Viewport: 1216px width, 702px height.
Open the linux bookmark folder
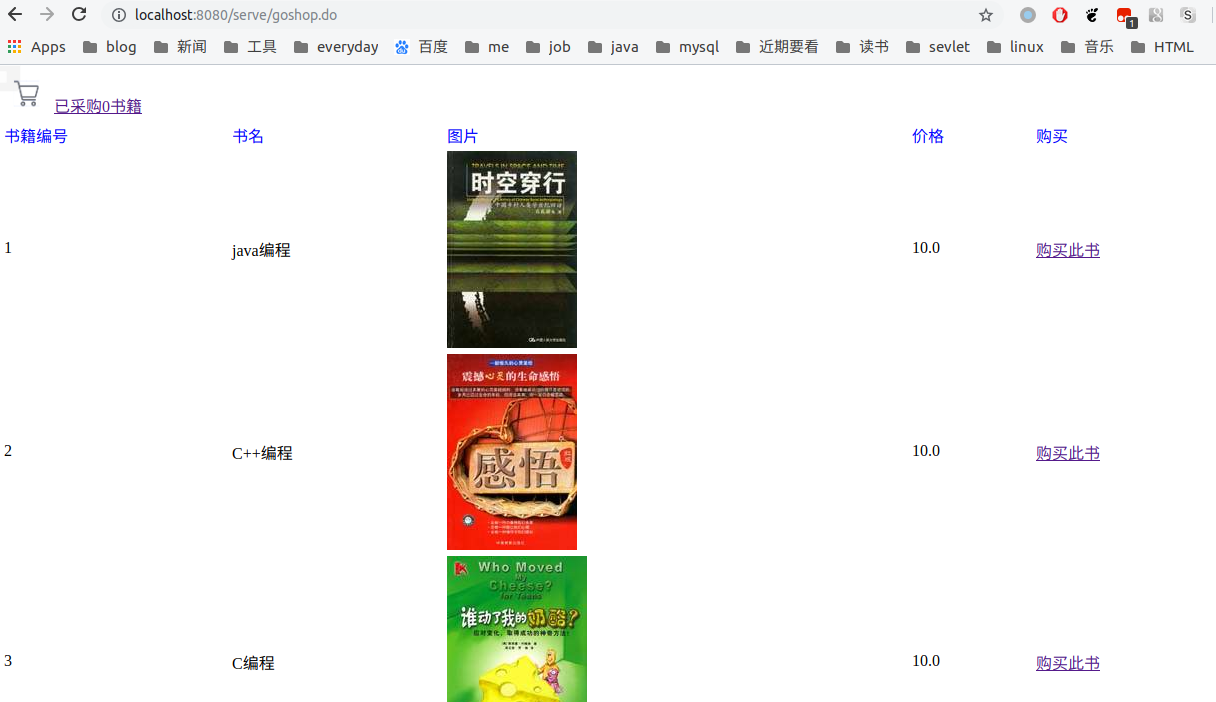pos(1015,47)
